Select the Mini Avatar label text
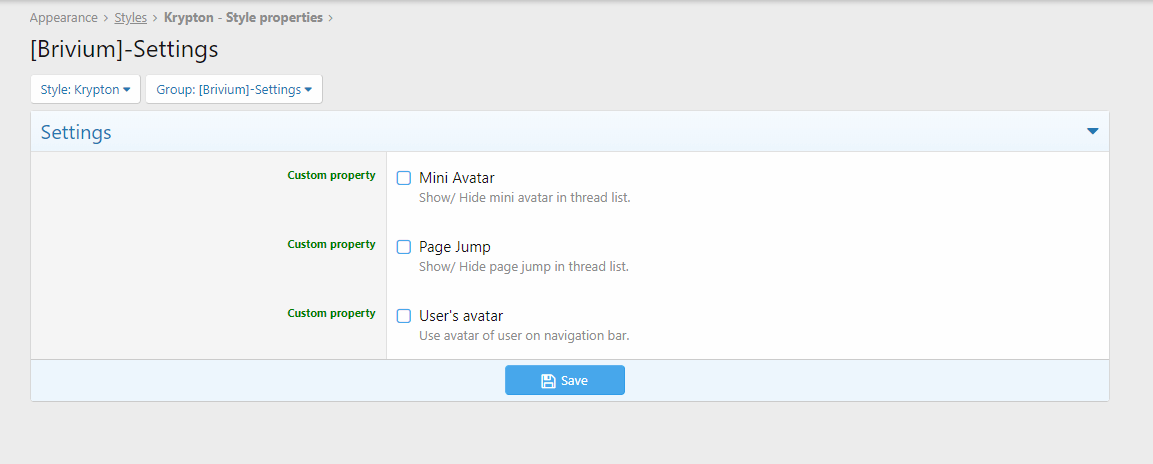This screenshot has height=464, width=1153. pyautogui.click(x=457, y=178)
